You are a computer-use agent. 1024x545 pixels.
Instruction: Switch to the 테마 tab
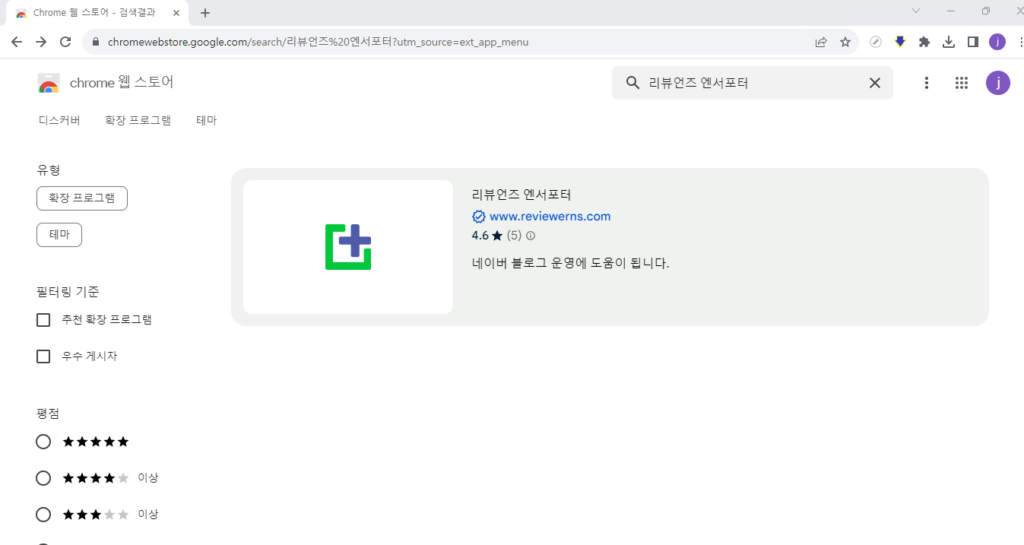click(x=206, y=120)
